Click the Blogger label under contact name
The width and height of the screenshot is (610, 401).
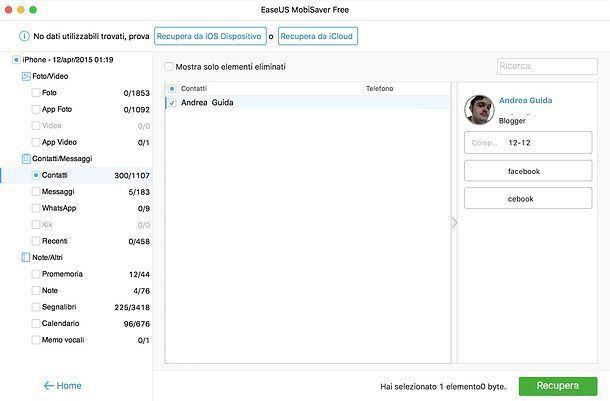pyautogui.click(x=512, y=121)
